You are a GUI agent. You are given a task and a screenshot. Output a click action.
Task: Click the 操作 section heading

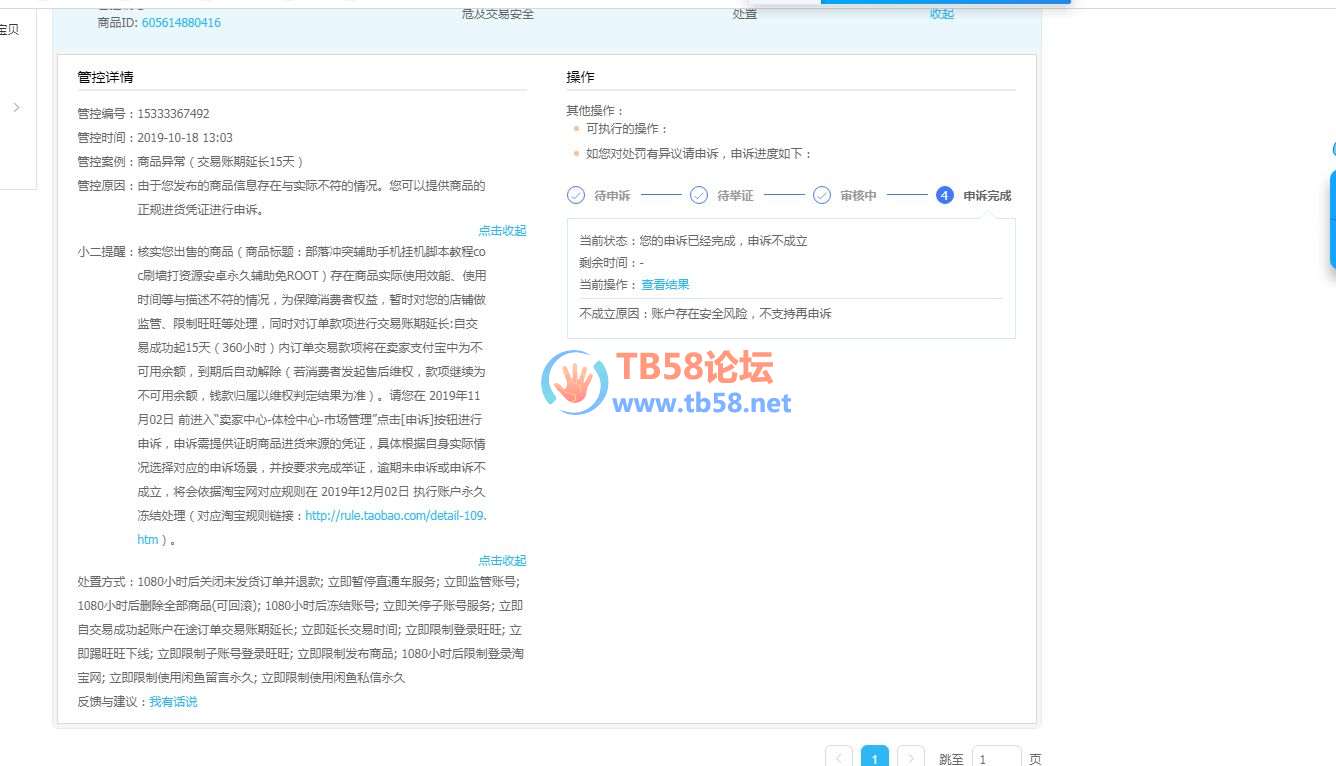click(x=581, y=77)
